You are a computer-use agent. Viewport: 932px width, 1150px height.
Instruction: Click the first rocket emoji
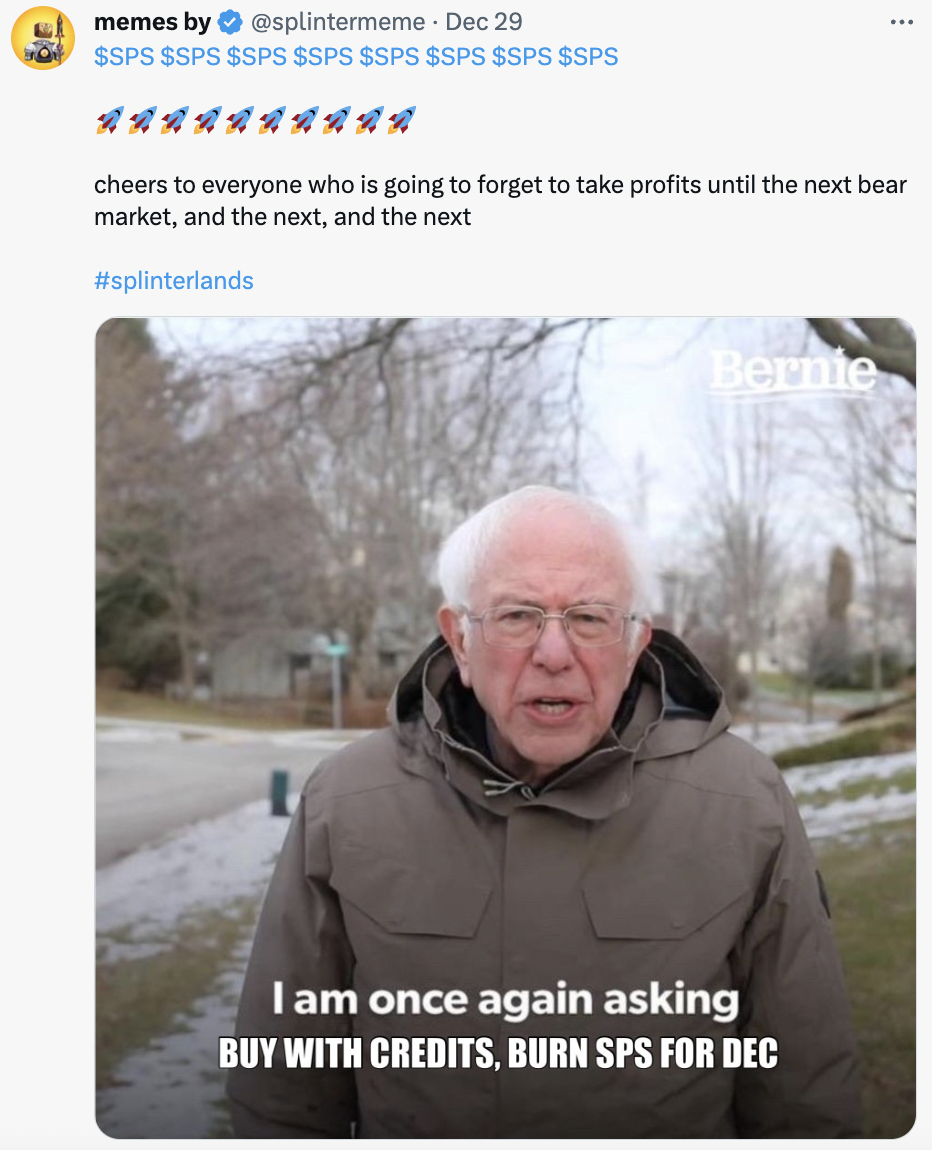[x=109, y=122]
